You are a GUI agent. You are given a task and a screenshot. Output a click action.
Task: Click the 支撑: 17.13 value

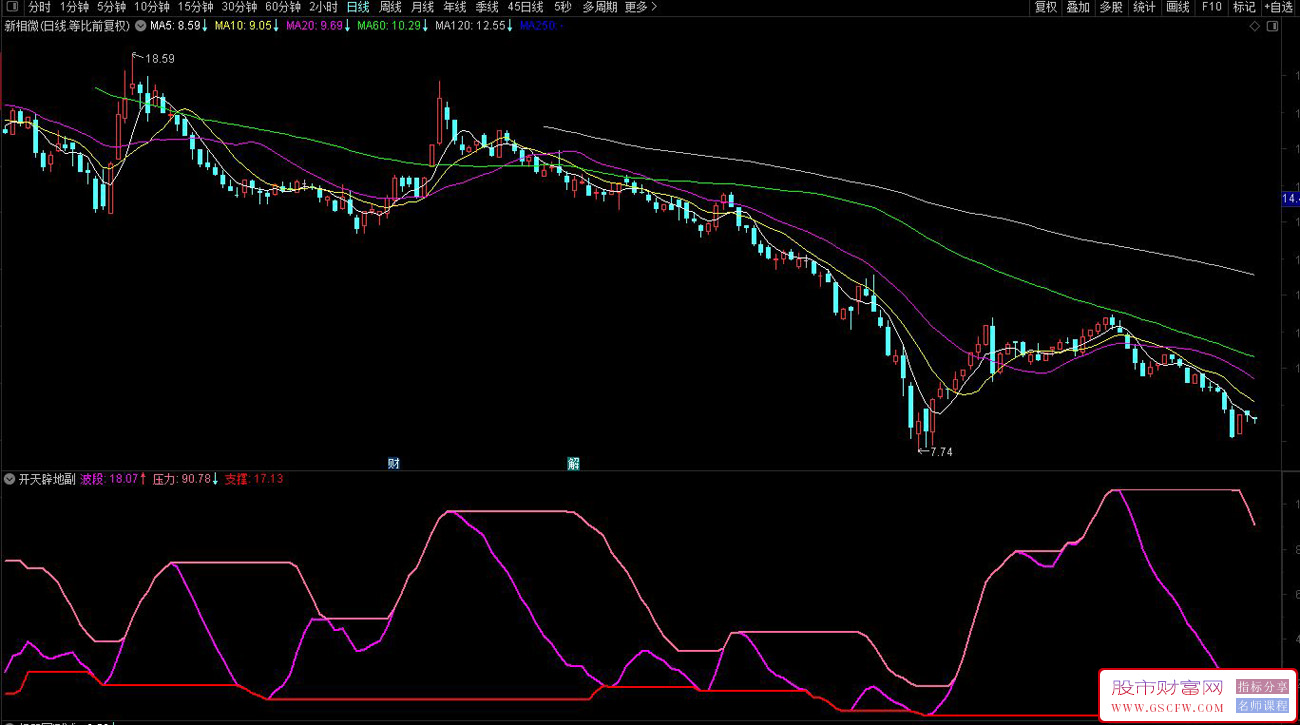pyautogui.click(x=254, y=479)
